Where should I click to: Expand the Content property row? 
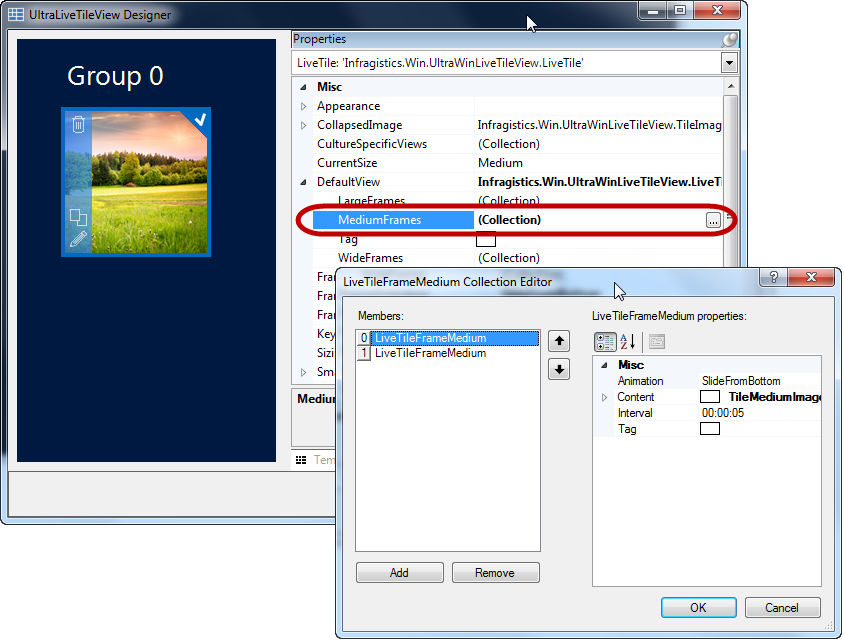[x=604, y=396]
